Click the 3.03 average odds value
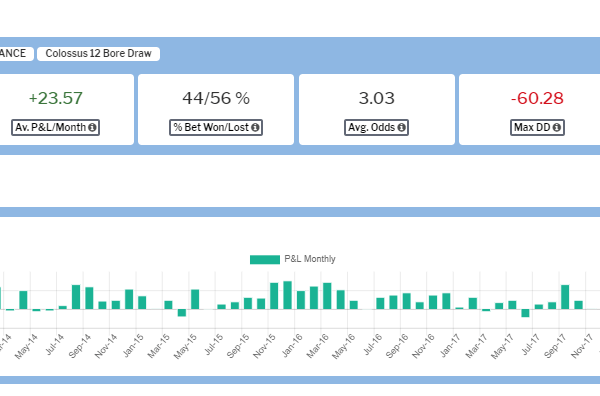This screenshot has width=600, height=396. click(x=377, y=98)
